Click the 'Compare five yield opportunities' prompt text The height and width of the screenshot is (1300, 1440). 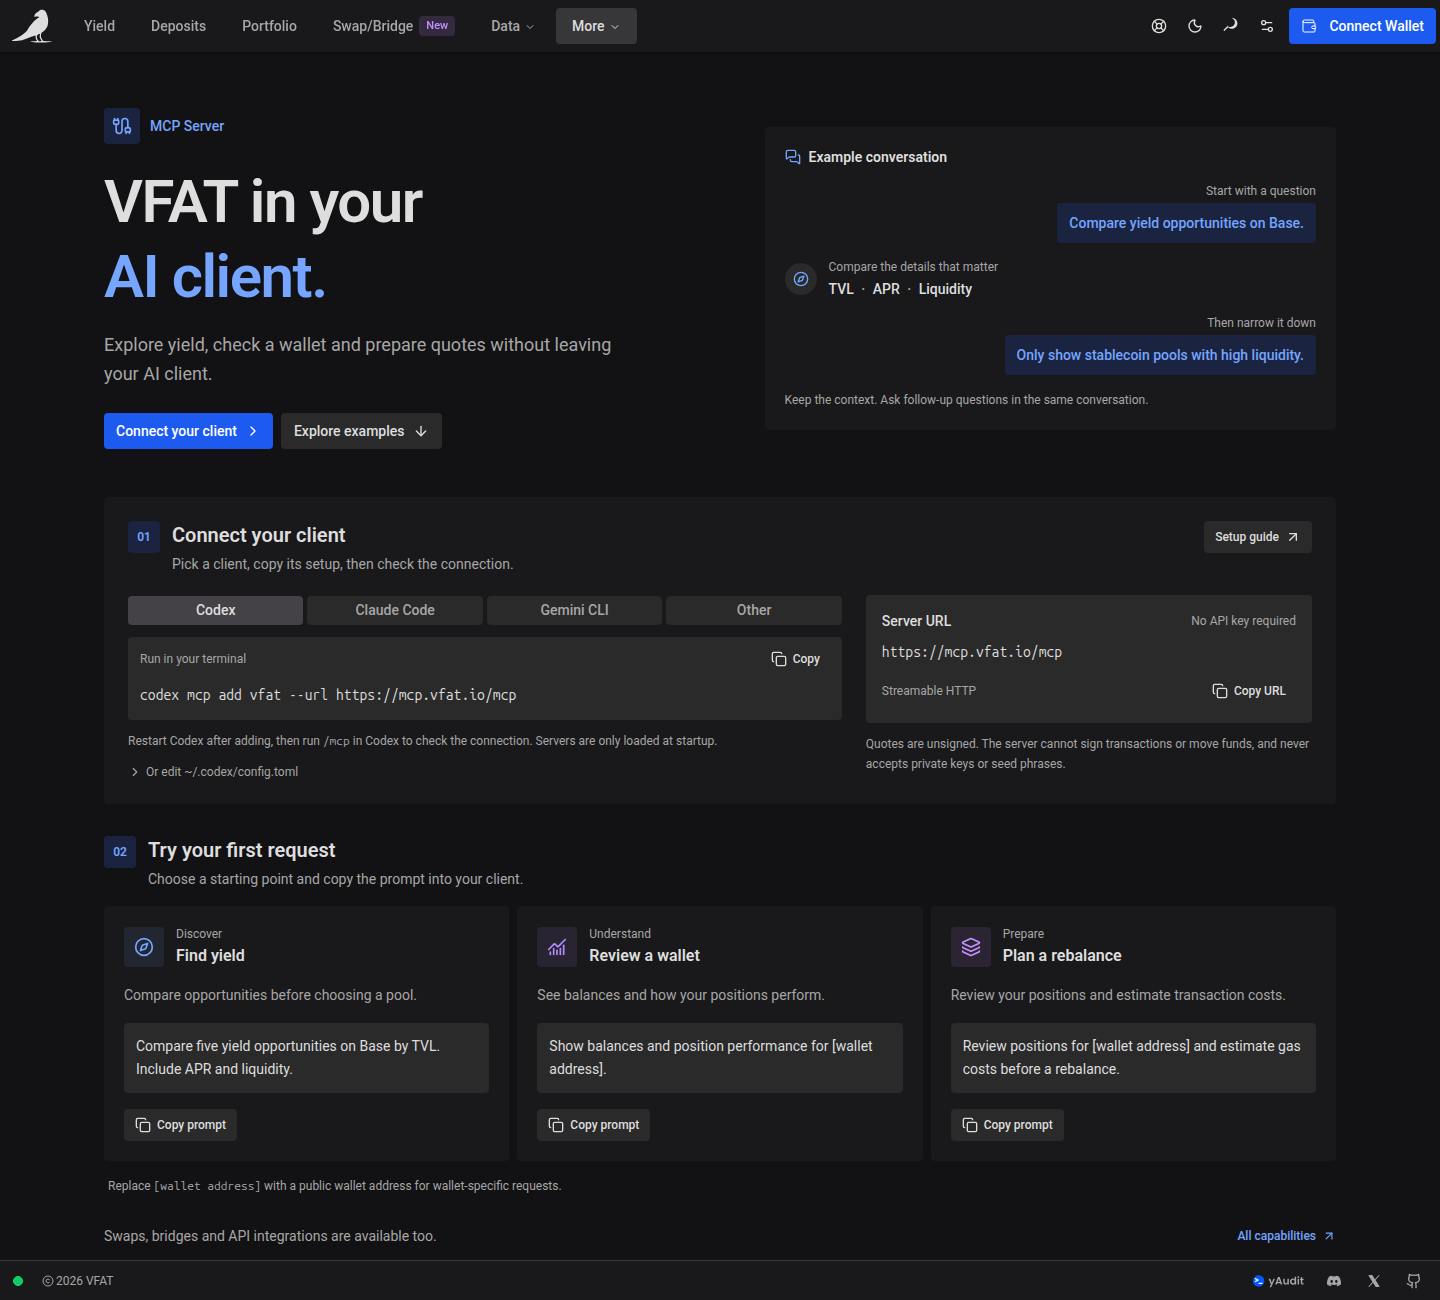(306, 1058)
